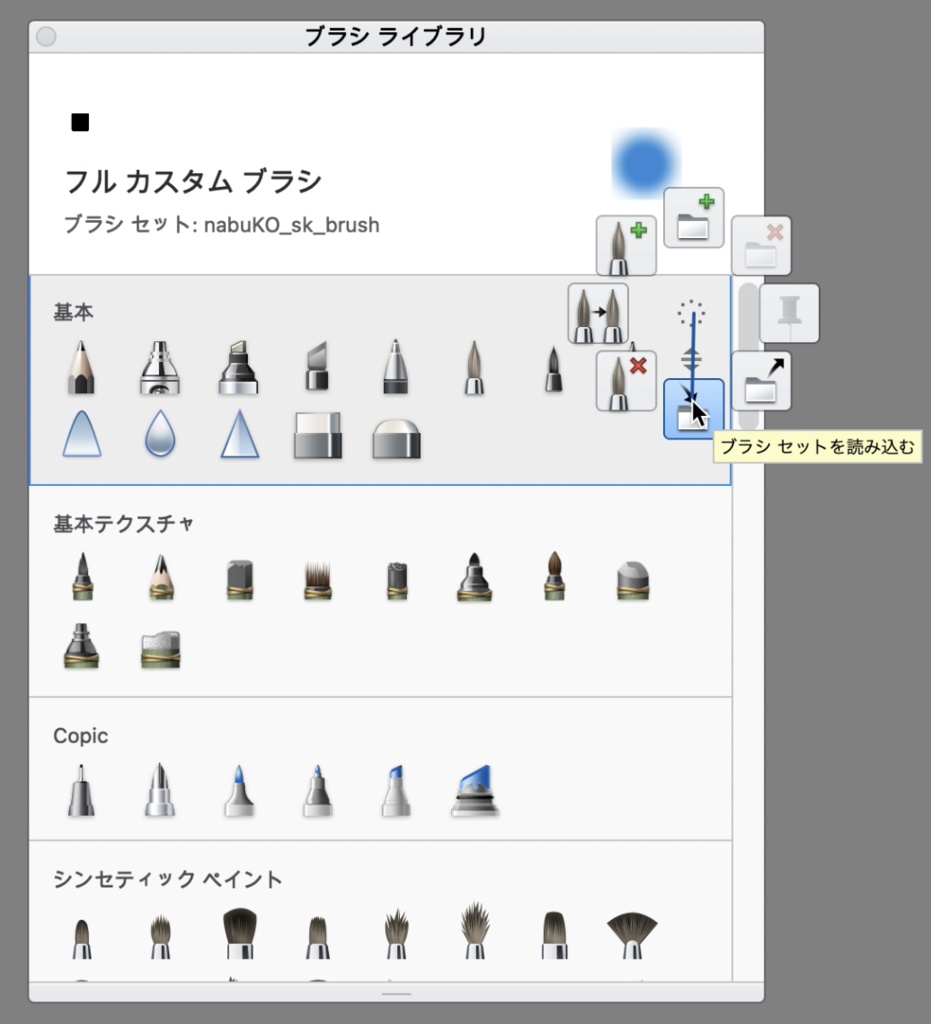The width and height of the screenshot is (931, 1024).
Task: Delete the current brush set
Action: click(761, 245)
